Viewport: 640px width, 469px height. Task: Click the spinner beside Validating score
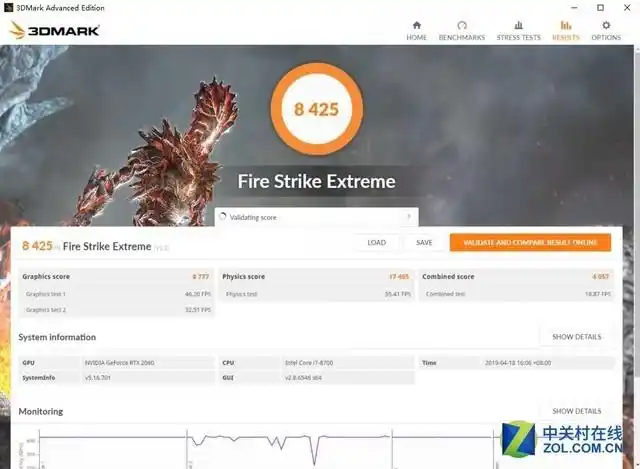pos(223,217)
